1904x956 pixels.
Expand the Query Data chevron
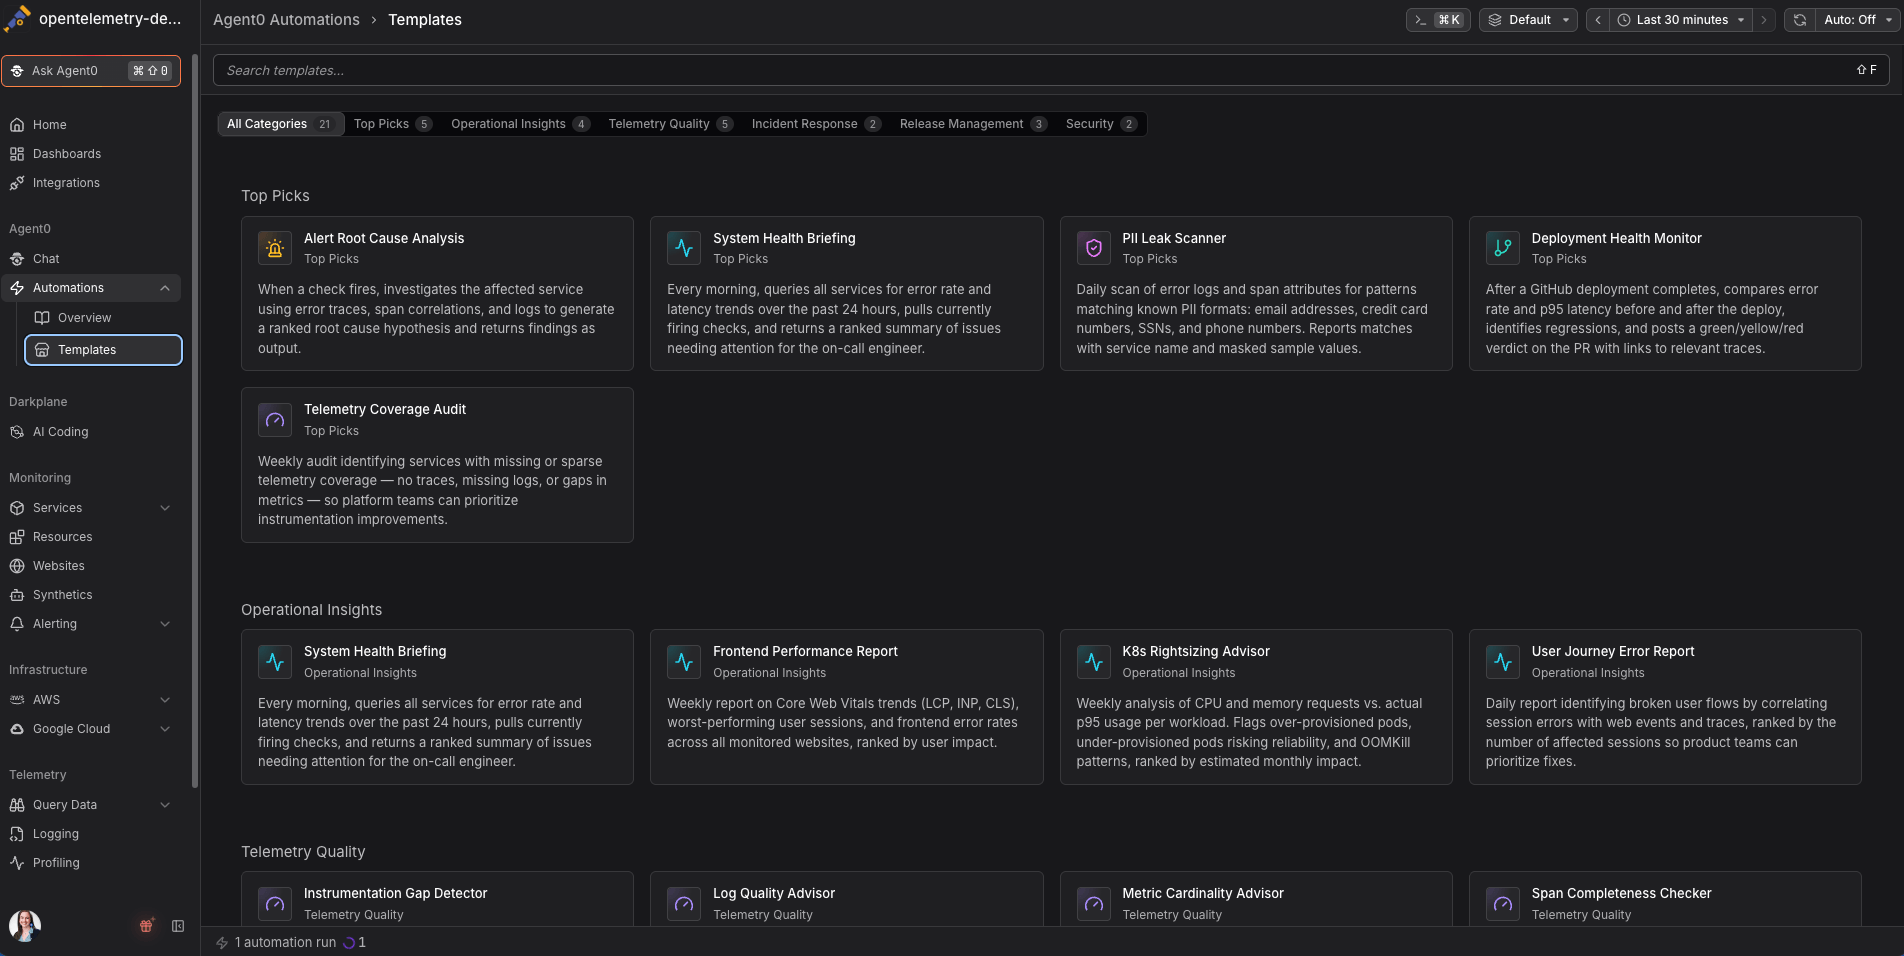tap(165, 805)
